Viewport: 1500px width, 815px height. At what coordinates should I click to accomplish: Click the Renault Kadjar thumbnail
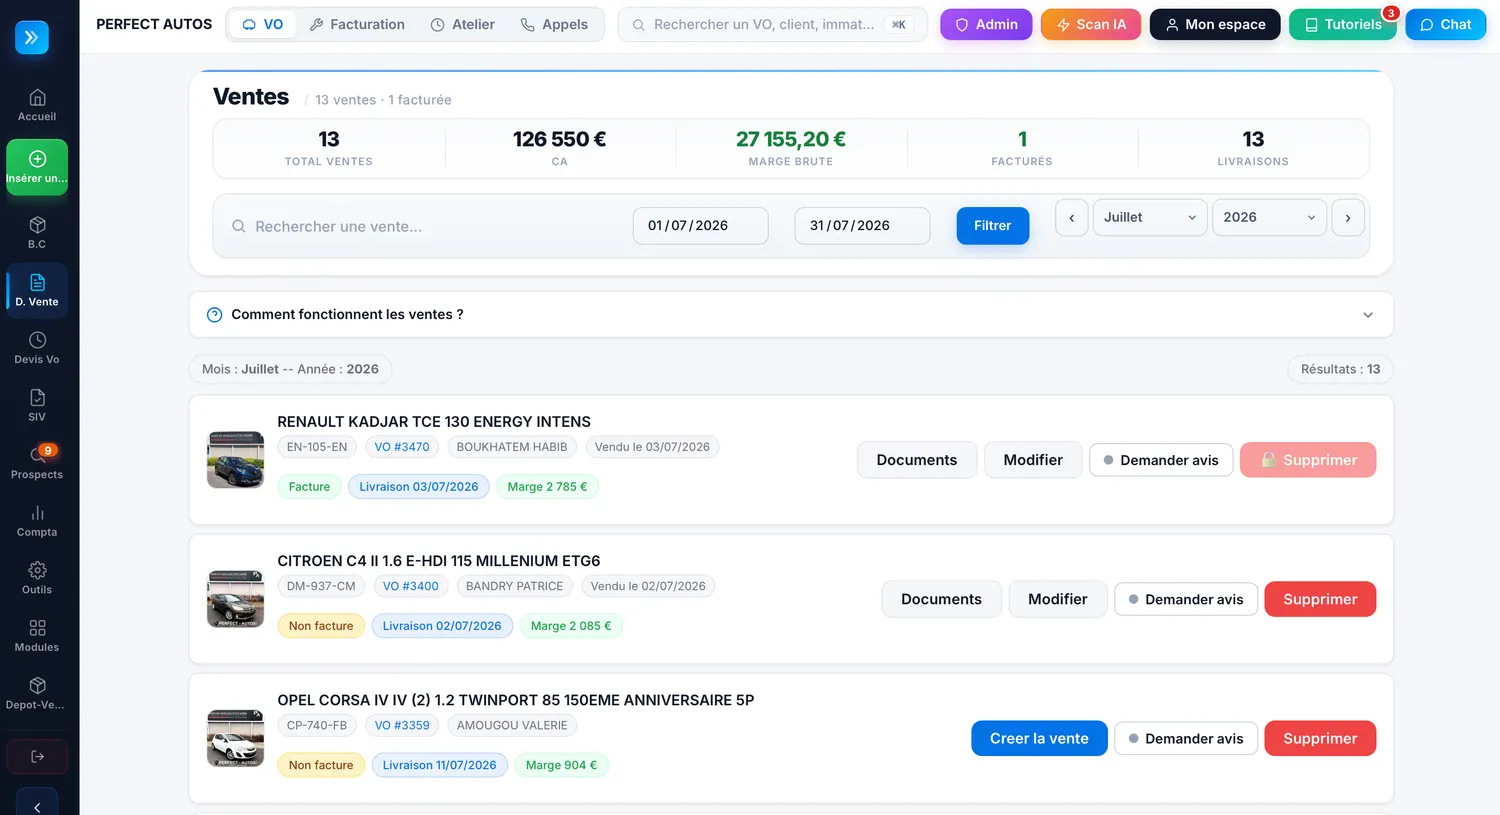[235, 460]
